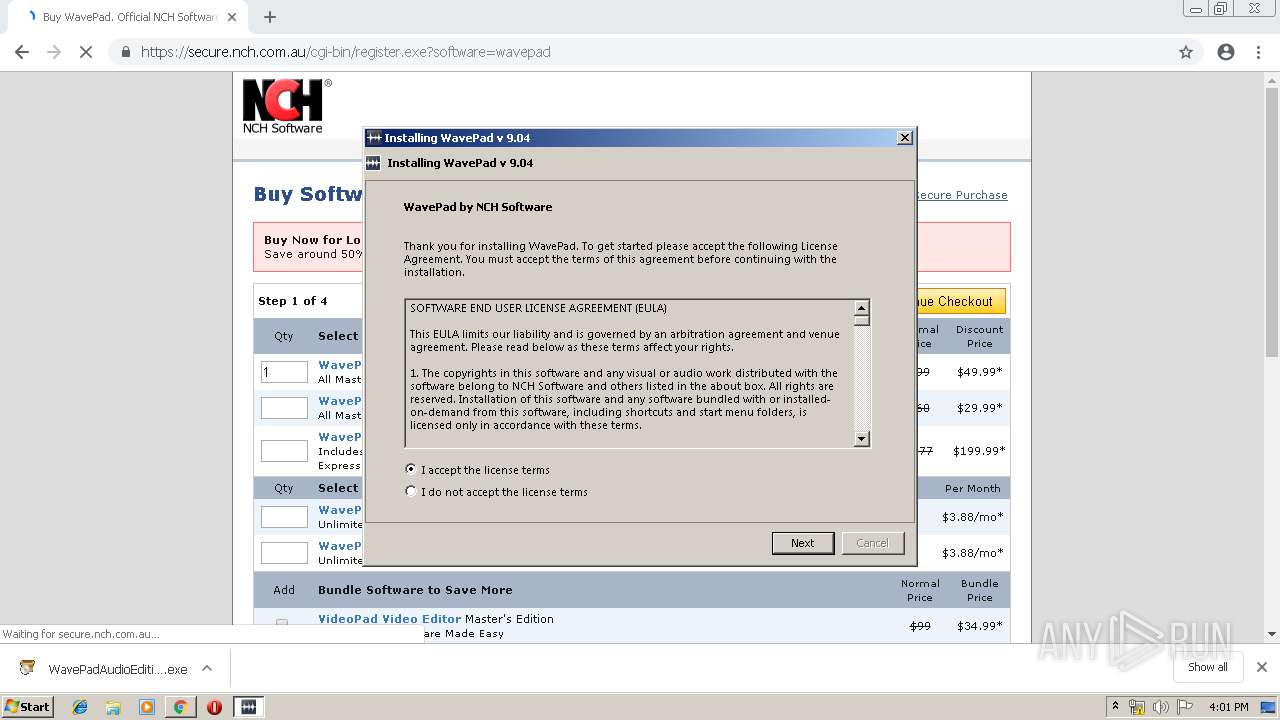Viewport: 1280px width, 720px height.
Task: Click the $34.99* bundle price
Action: (979, 626)
